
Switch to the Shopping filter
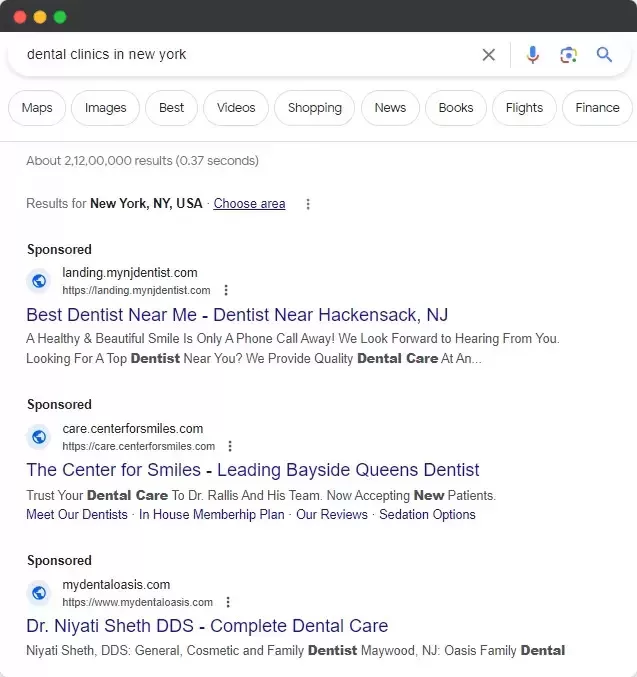pos(315,108)
